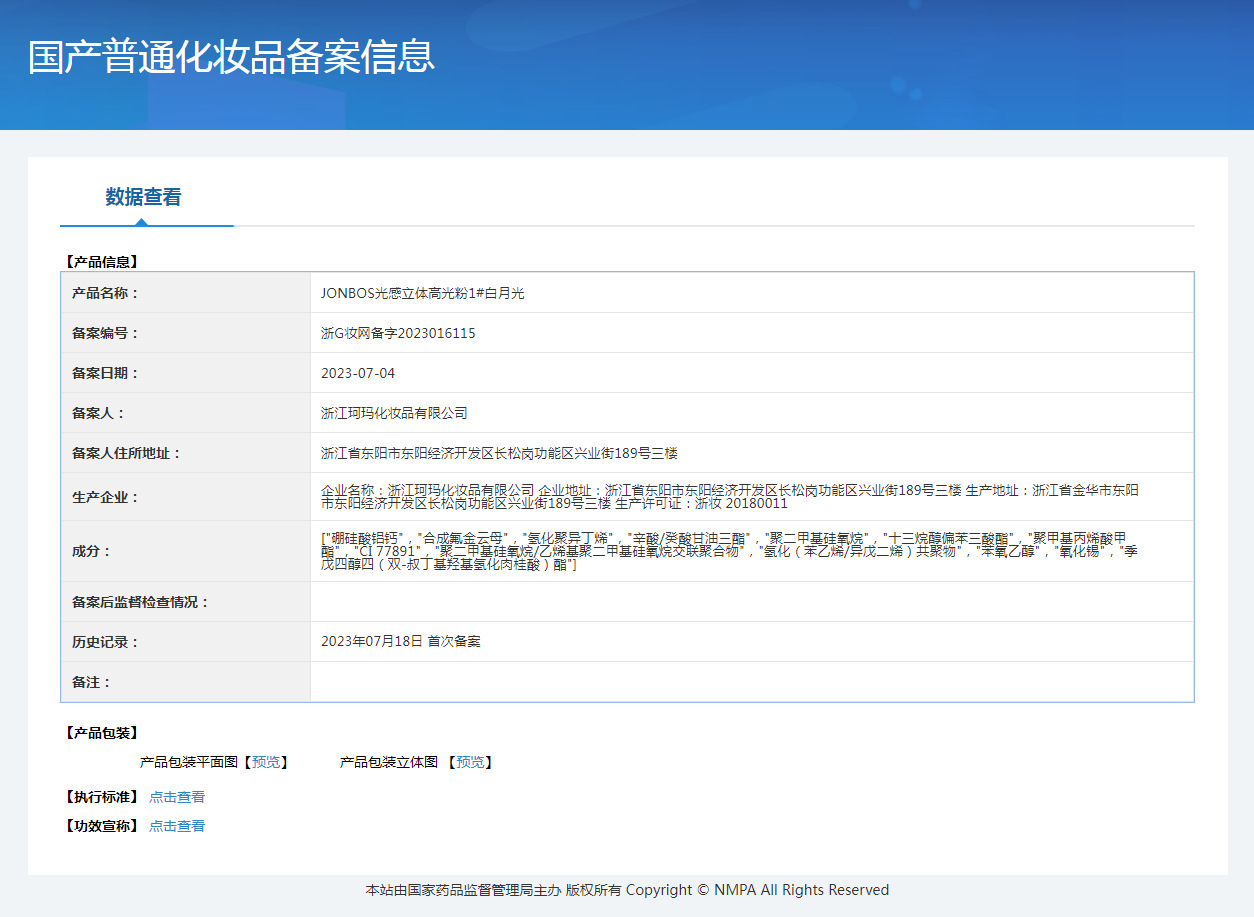Select the 备案人住所地址 address value
The image size is (1254, 917).
(499, 453)
